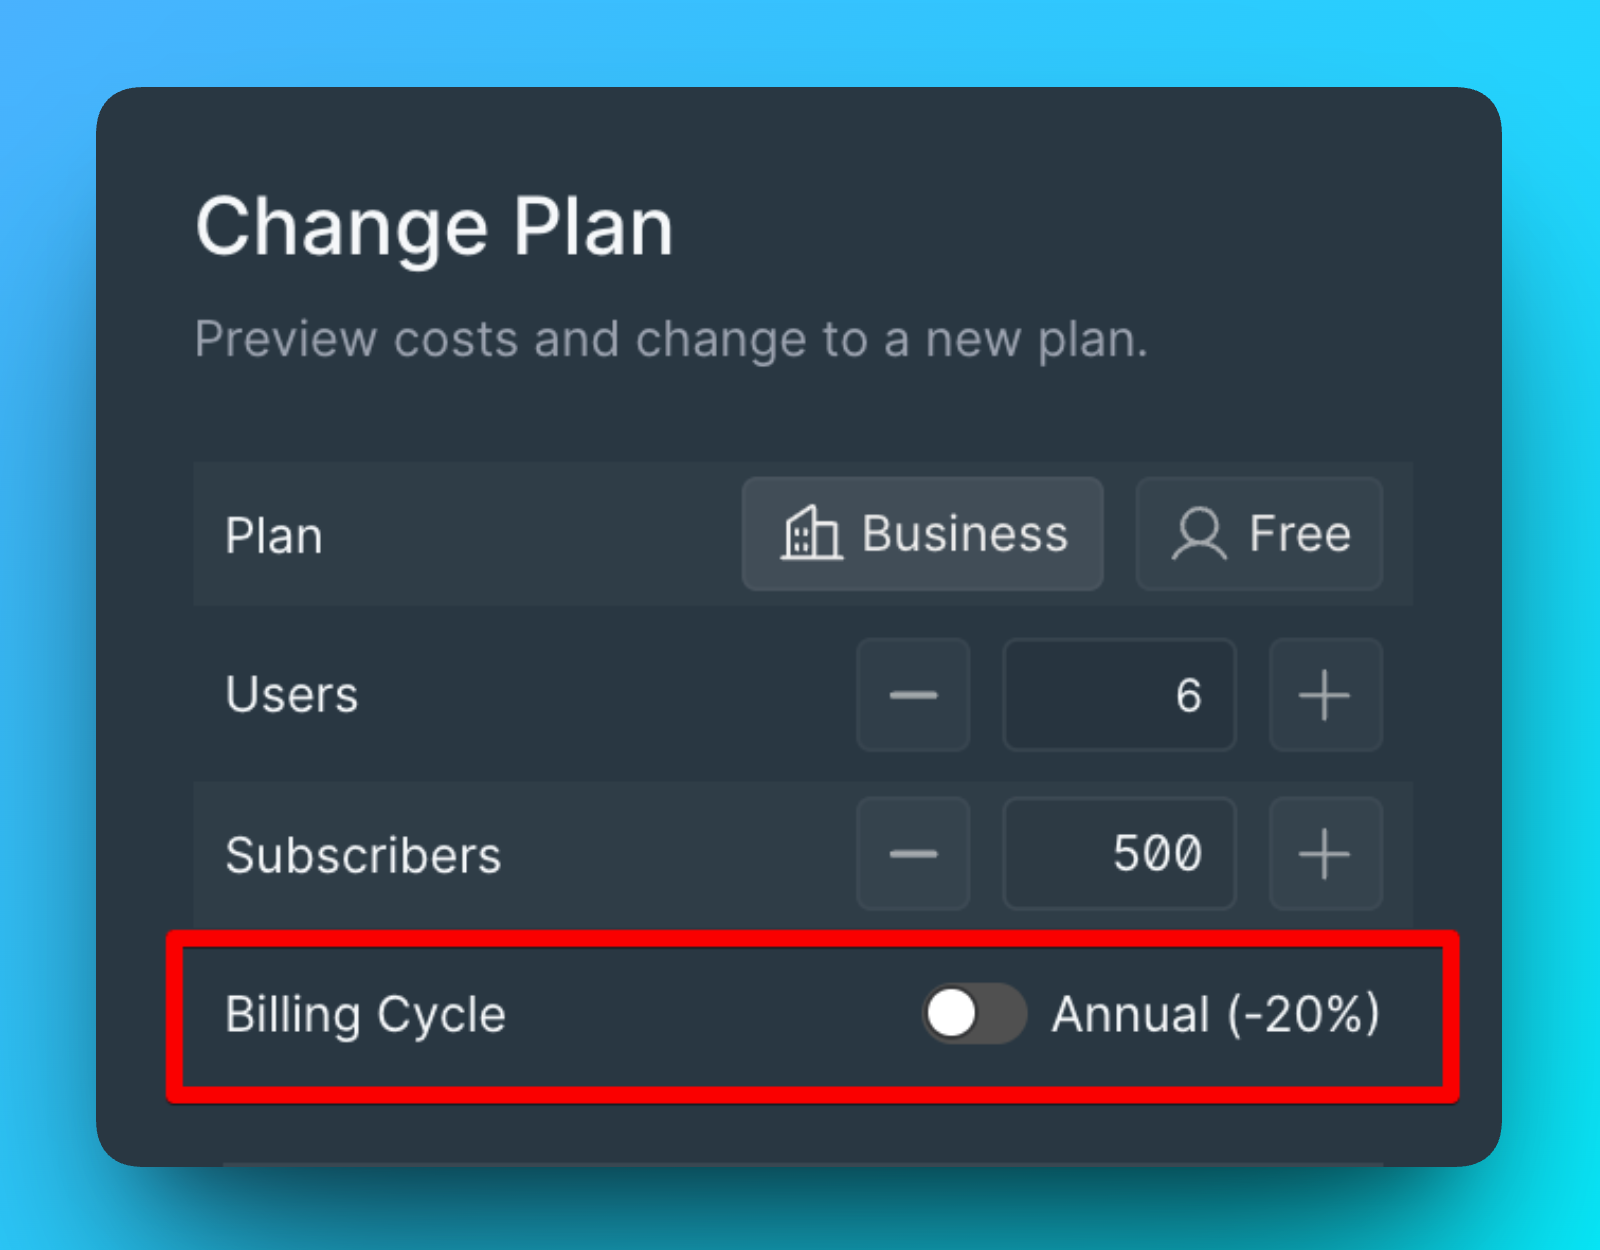The width and height of the screenshot is (1600, 1250).
Task: Increase Subscribers with the plus icon
Action: [x=1325, y=854]
